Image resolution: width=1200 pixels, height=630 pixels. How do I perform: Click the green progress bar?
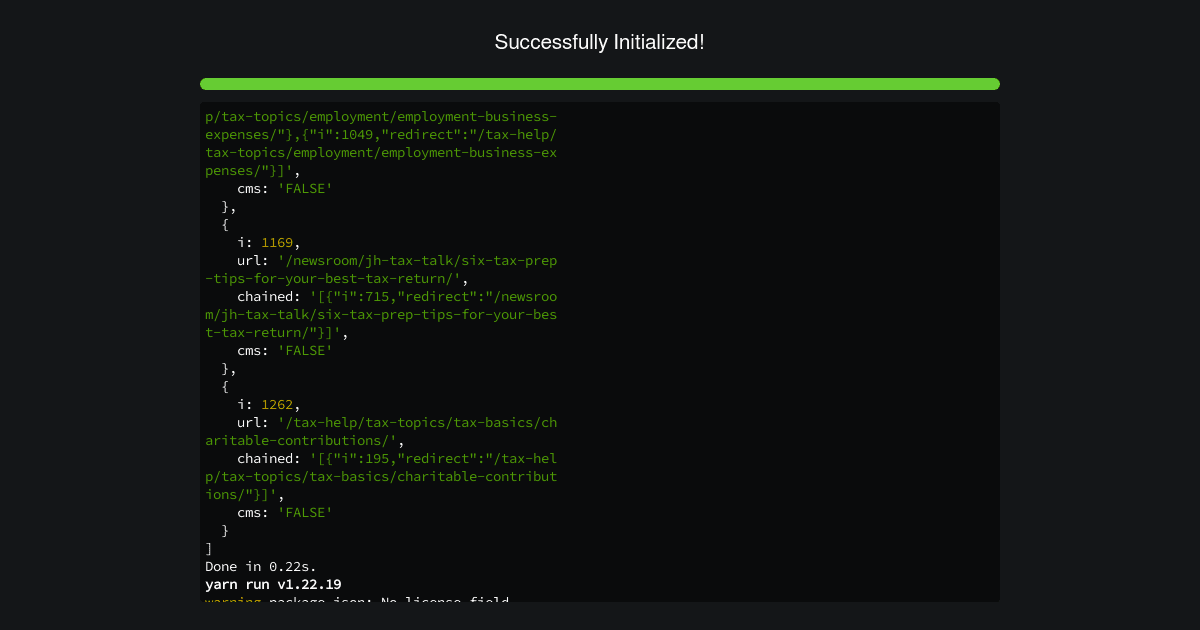[x=600, y=84]
